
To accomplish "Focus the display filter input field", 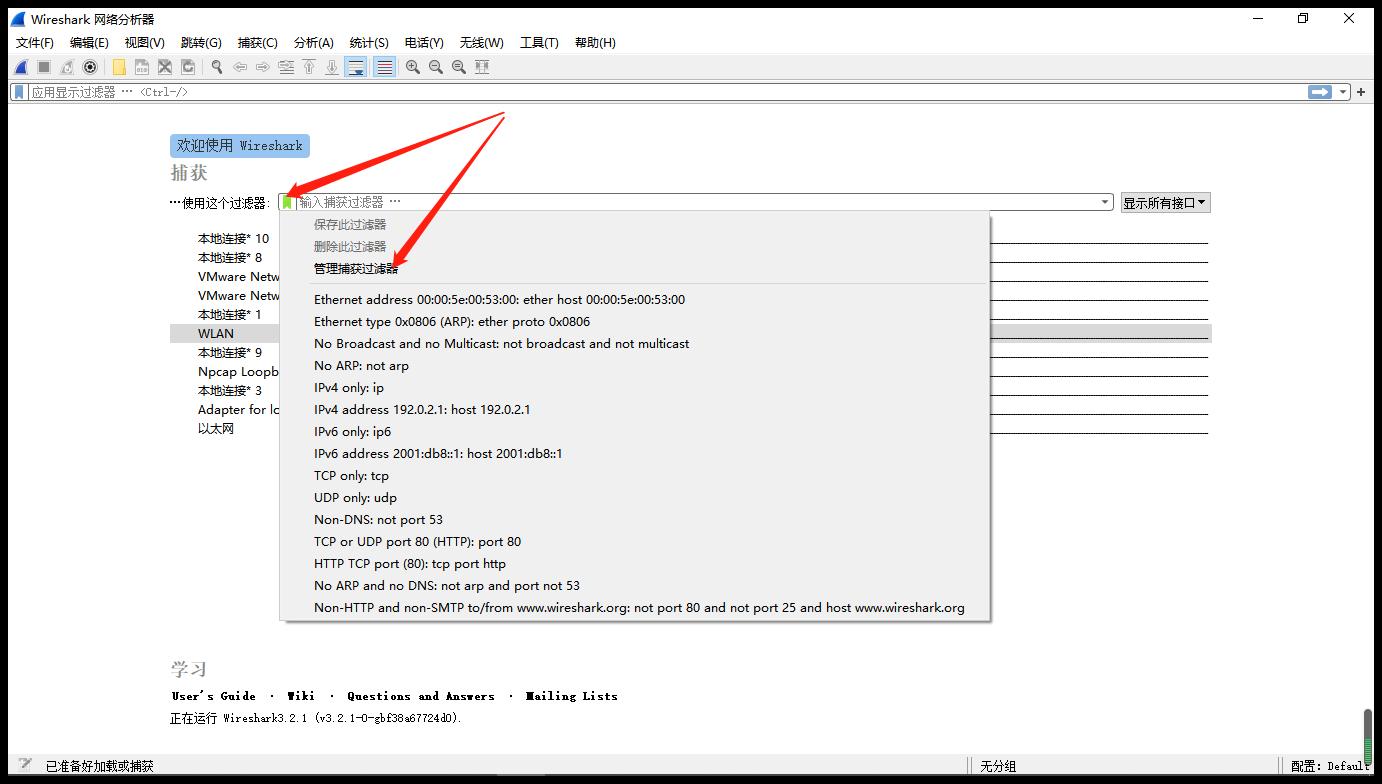I will [666, 92].
